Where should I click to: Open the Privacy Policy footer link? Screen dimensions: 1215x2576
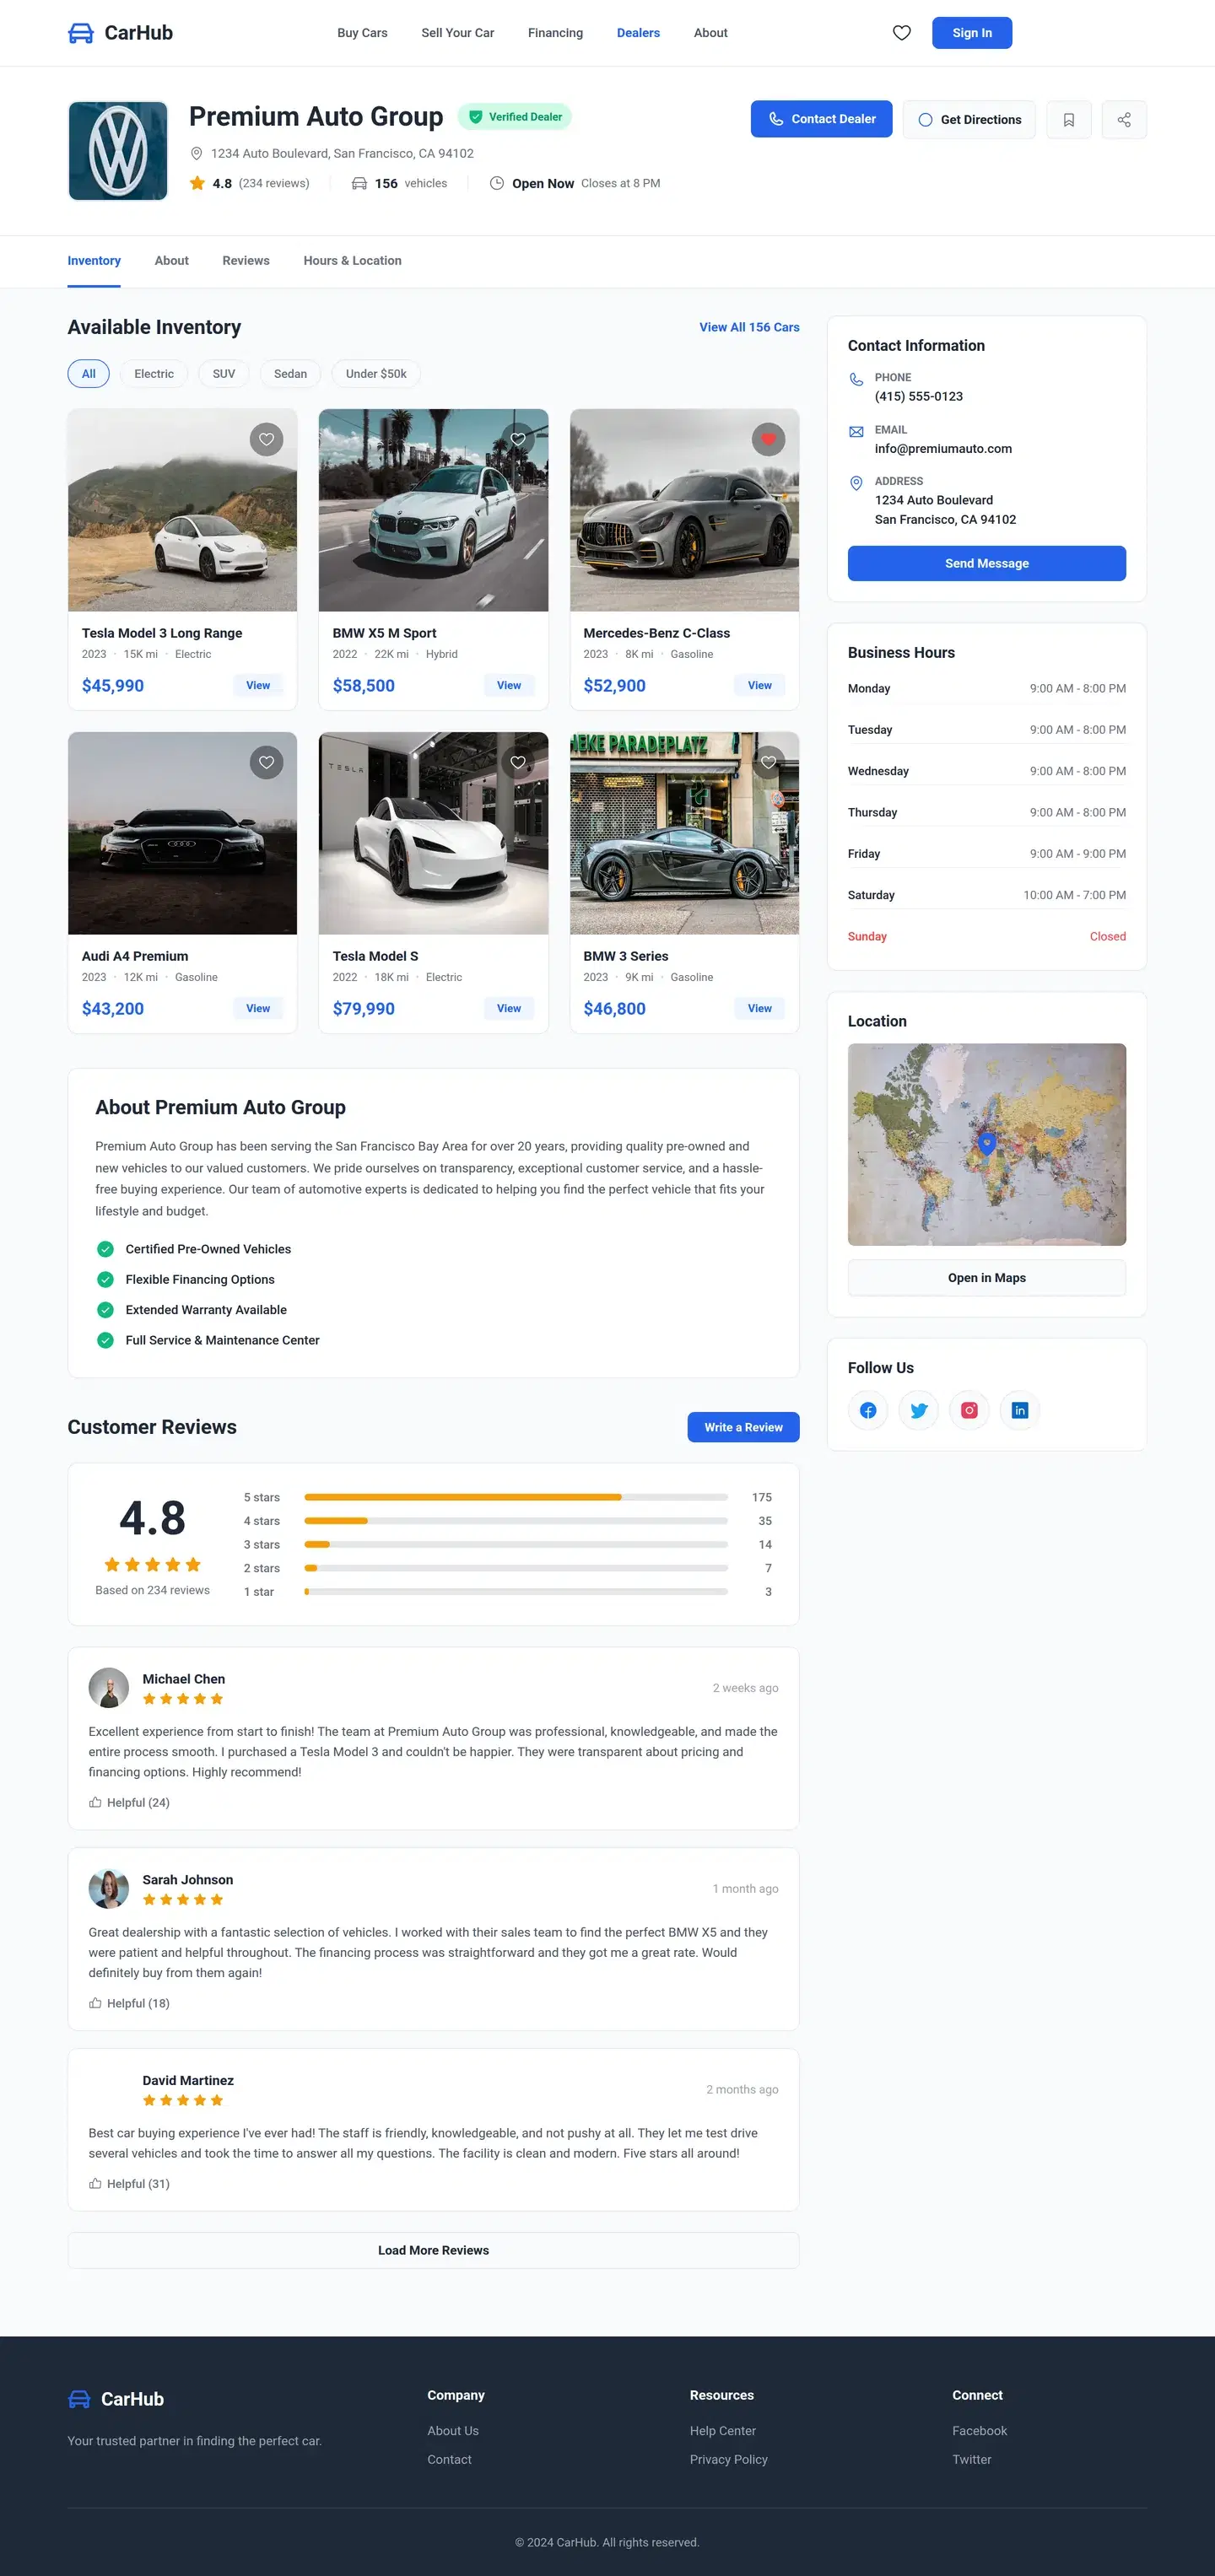pos(728,2459)
